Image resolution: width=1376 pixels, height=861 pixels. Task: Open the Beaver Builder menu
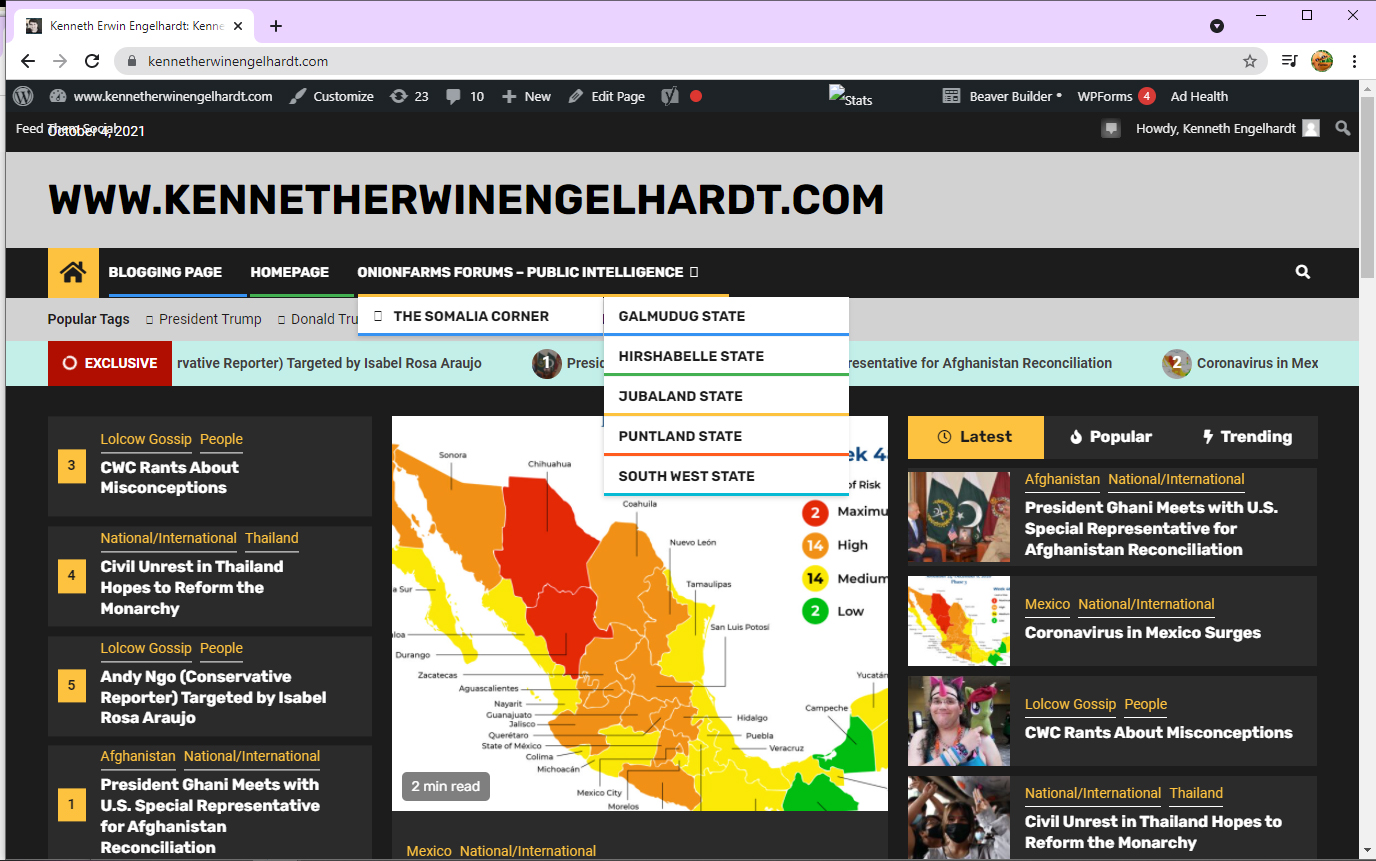point(1002,96)
